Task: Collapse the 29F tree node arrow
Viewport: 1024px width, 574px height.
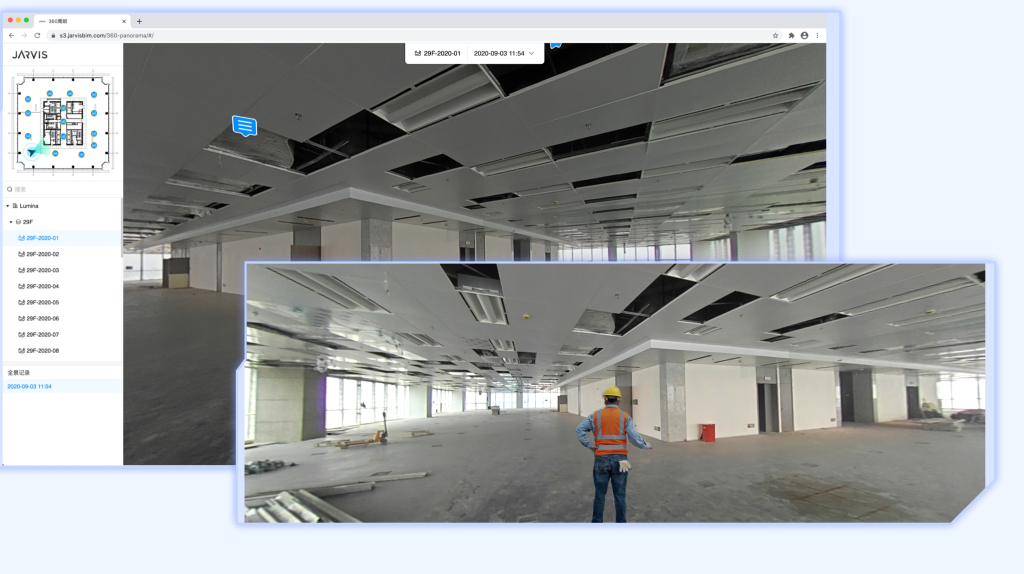Action: coord(11,222)
